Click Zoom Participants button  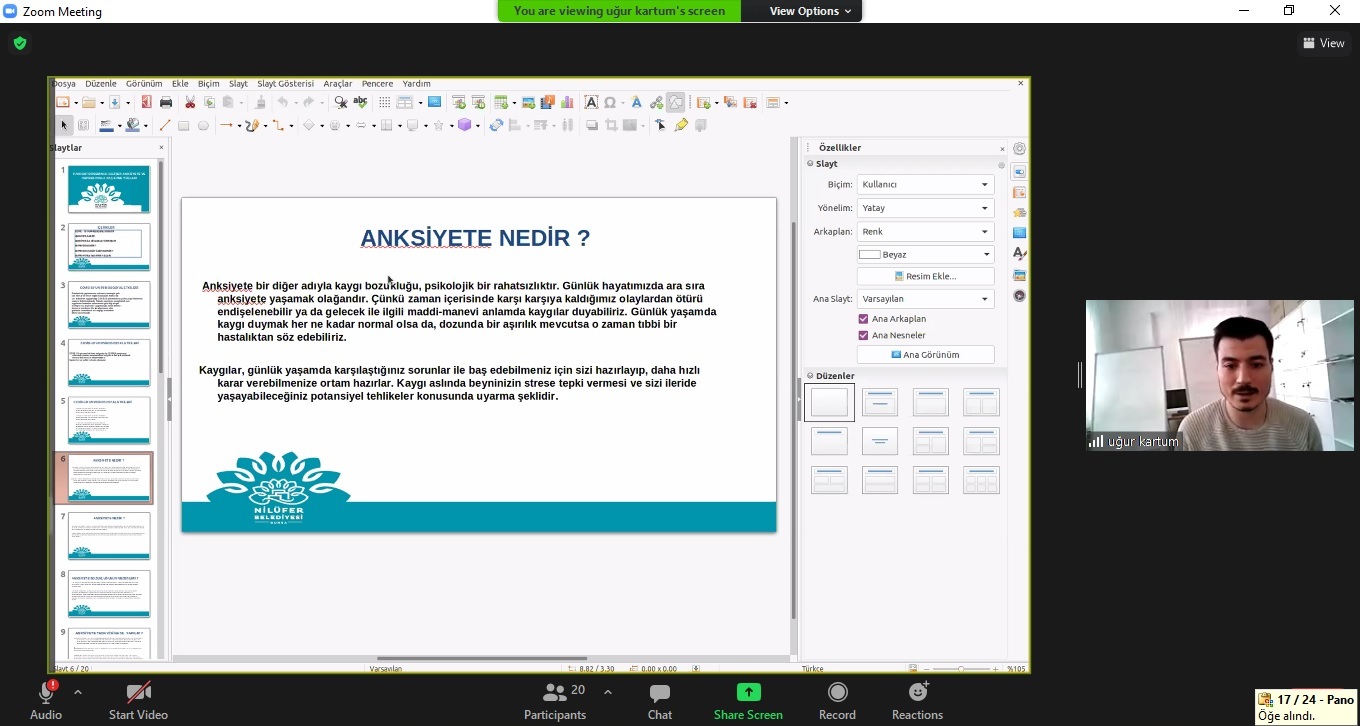point(555,701)
